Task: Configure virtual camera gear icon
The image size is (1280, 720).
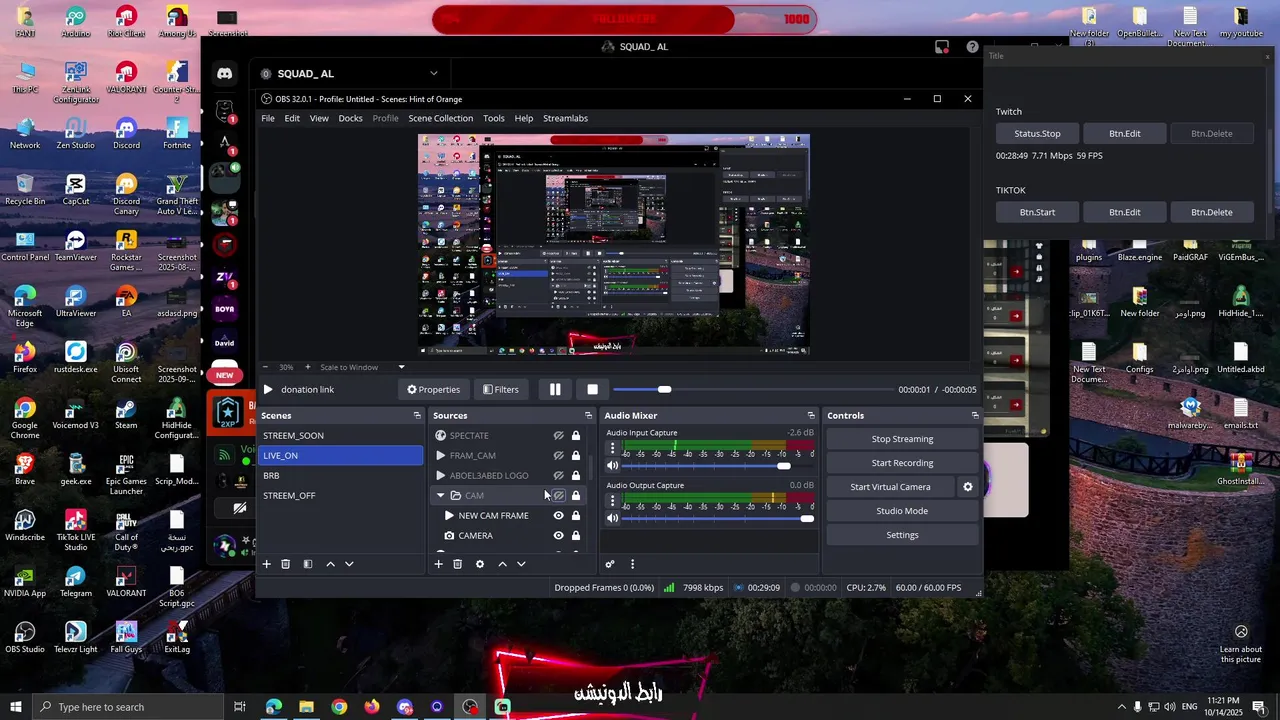Action: coord(967,487)
